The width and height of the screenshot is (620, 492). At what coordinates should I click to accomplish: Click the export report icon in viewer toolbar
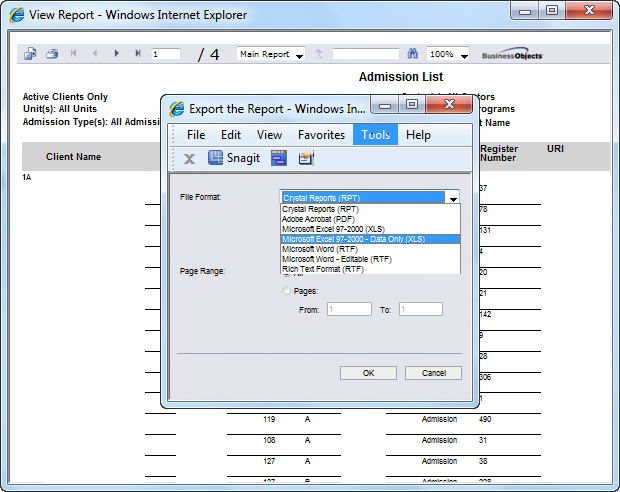pos(30,53)
